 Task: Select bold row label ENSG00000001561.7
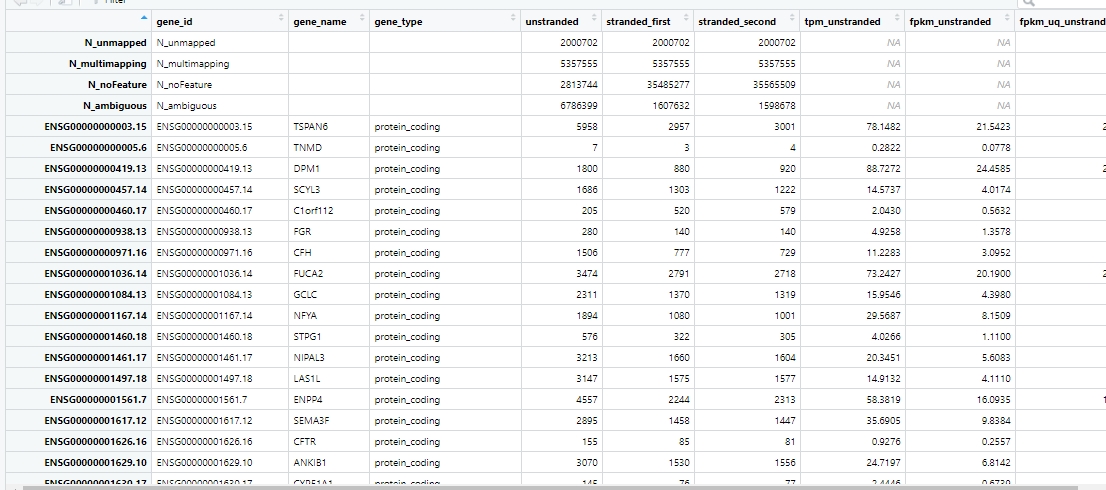(x=98, y=400)
